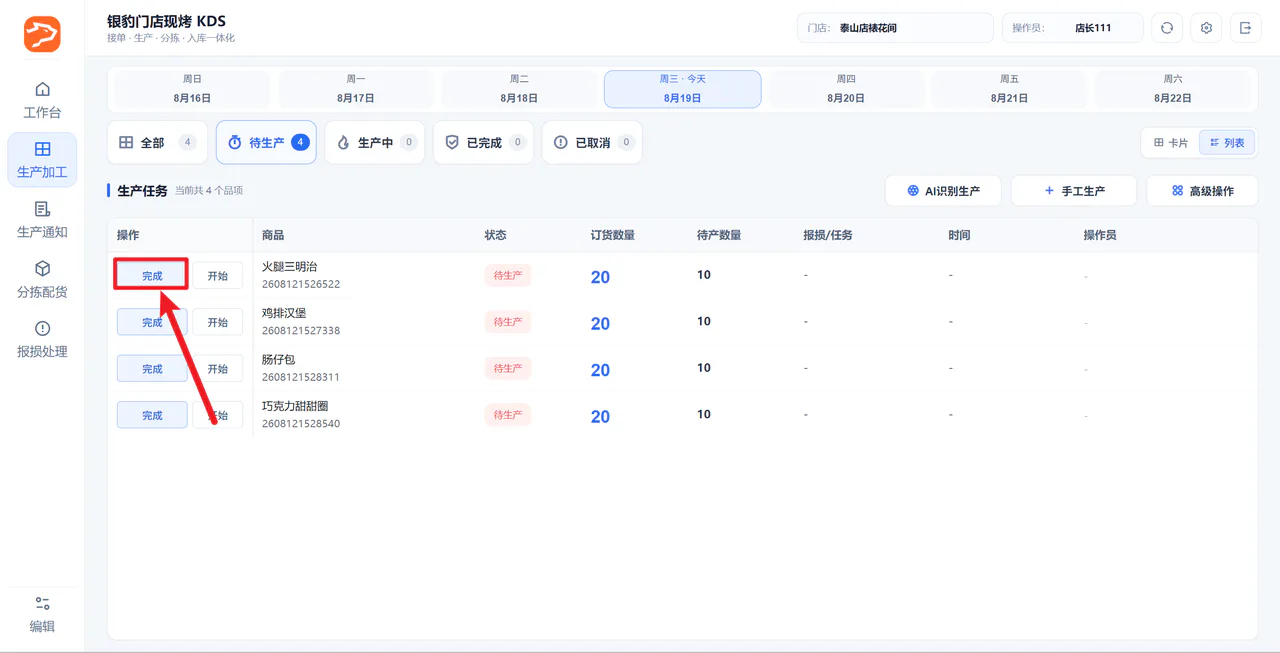This screenshot has width=1280, height=653.
Task: Choose date 周二 8月18日
Action: click(x=519, y=89)
